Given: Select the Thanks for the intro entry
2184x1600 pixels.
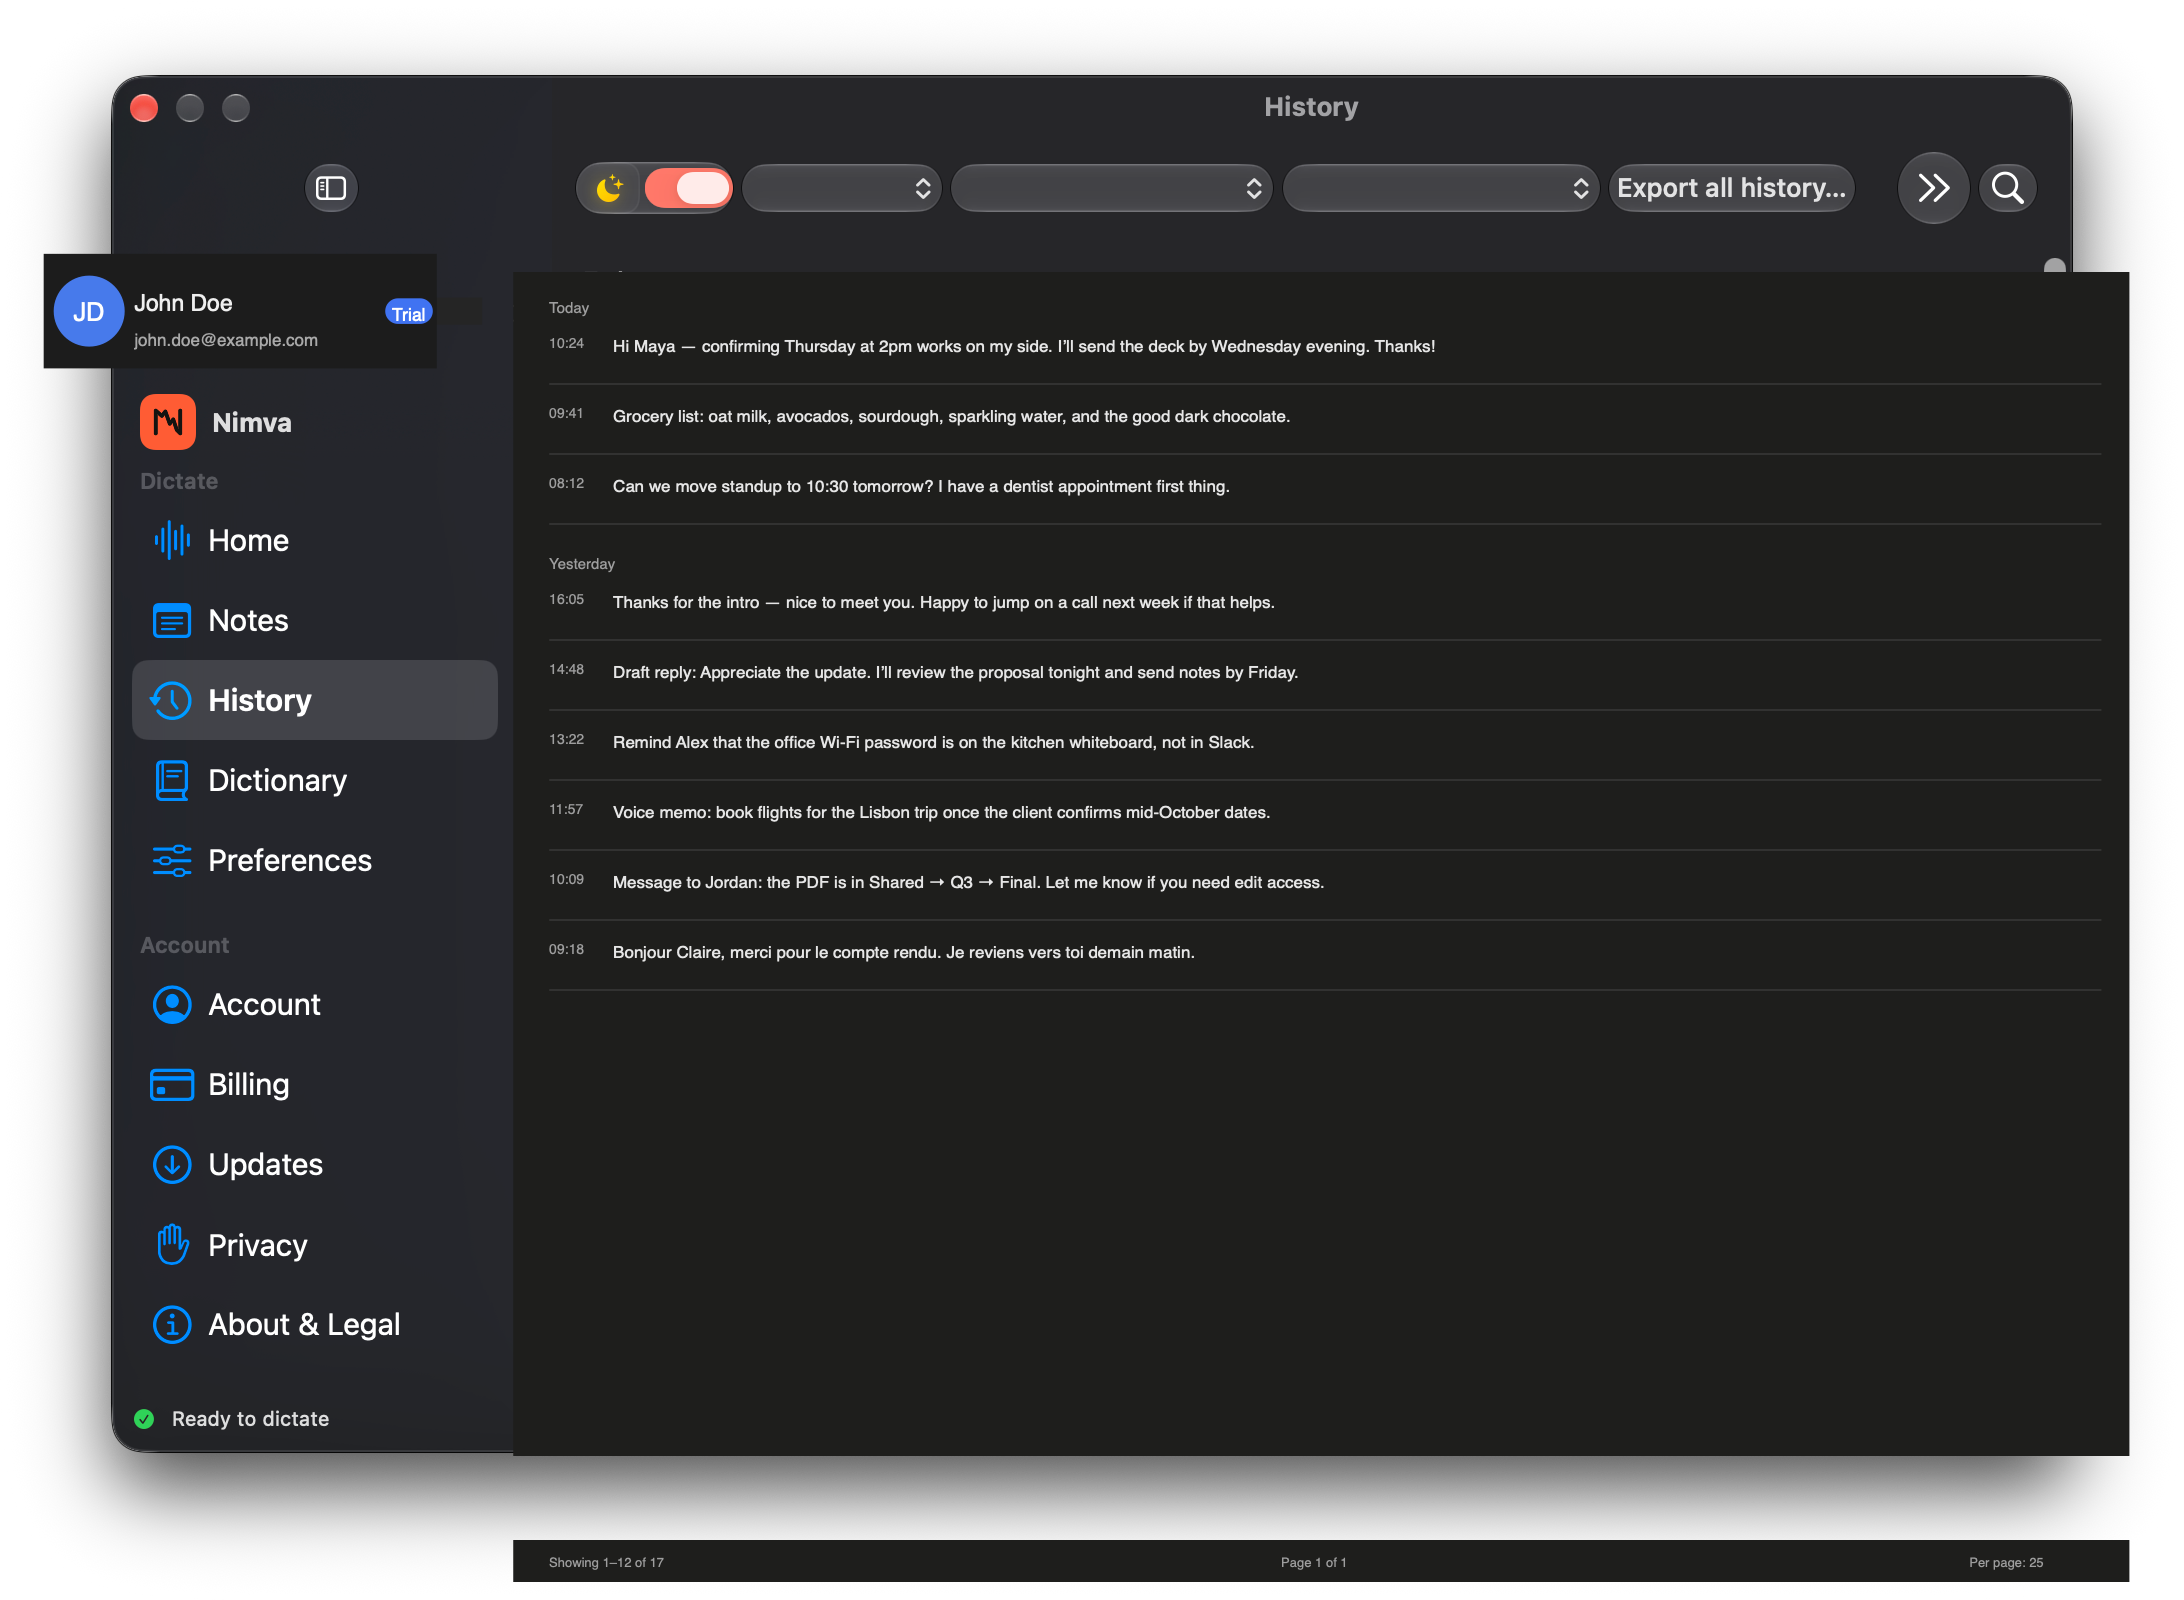Looking at the screenshot, I should (x=1325, y=602).
